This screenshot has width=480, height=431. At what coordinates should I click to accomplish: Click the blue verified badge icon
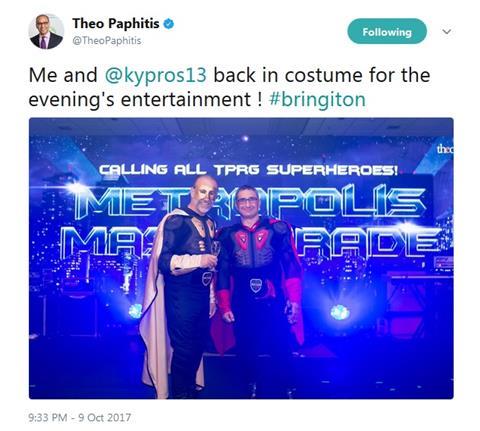pos(169,24)
